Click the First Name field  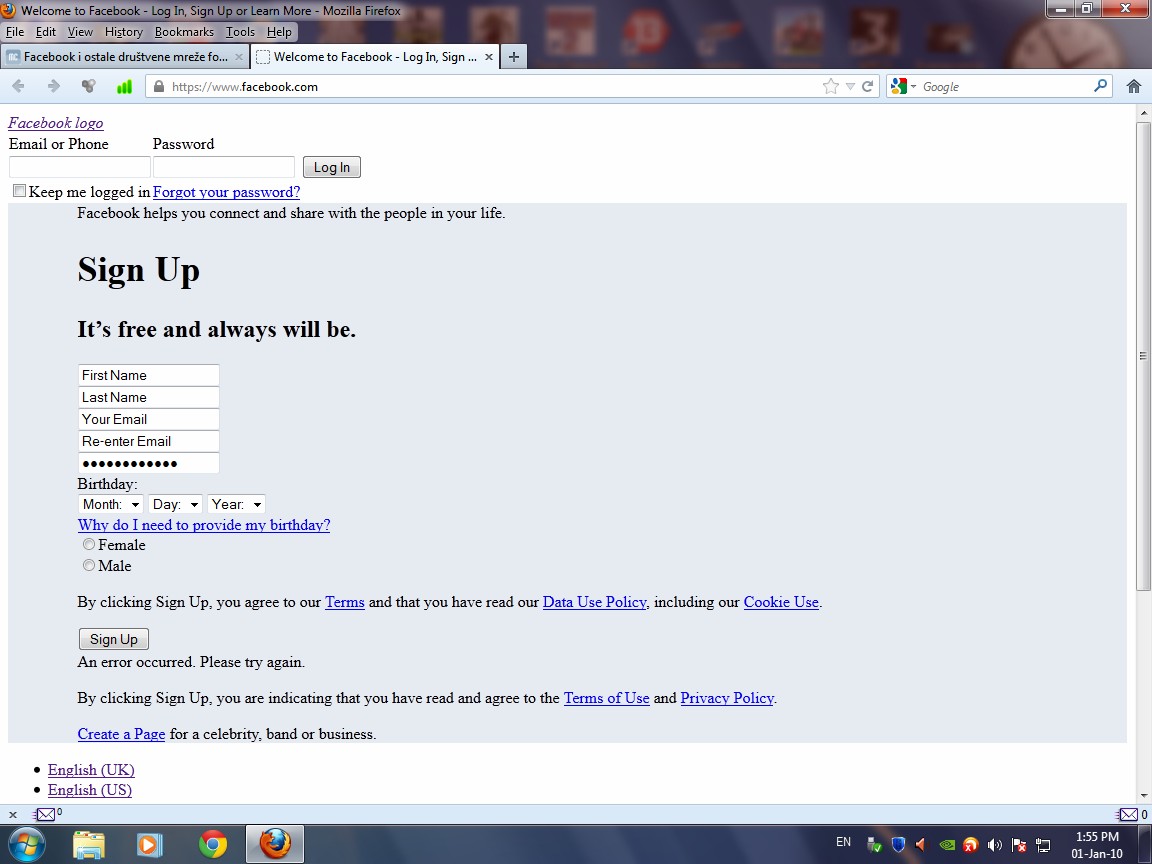click(x=148, y=375)
